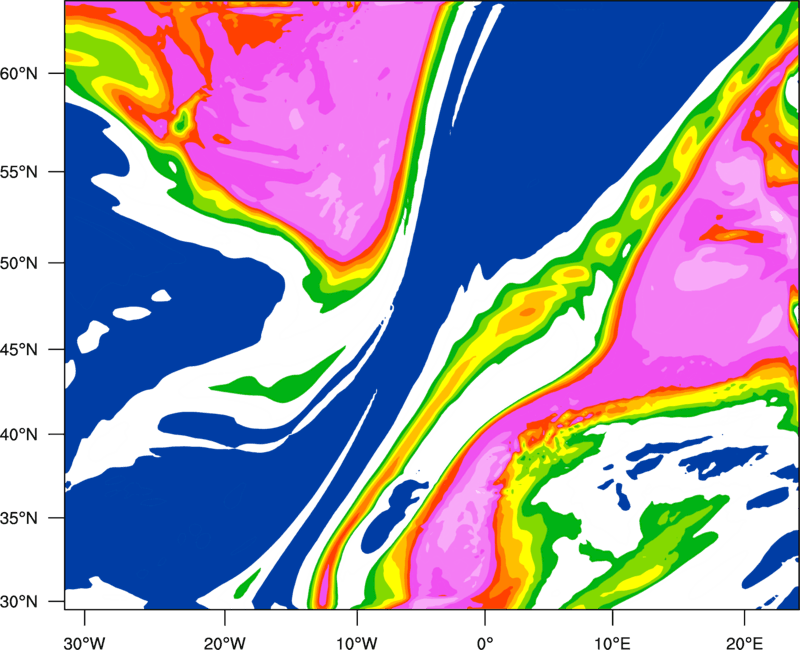800x650 pixels.
Task: Click the 20°E longitude label
Action: click(x=744, y=643)
